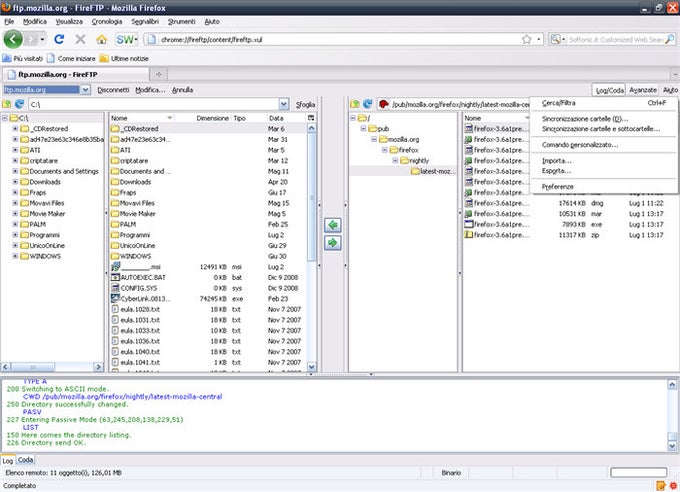Click the Disconnetti button

pyautogui.click(x=113, y=90)
